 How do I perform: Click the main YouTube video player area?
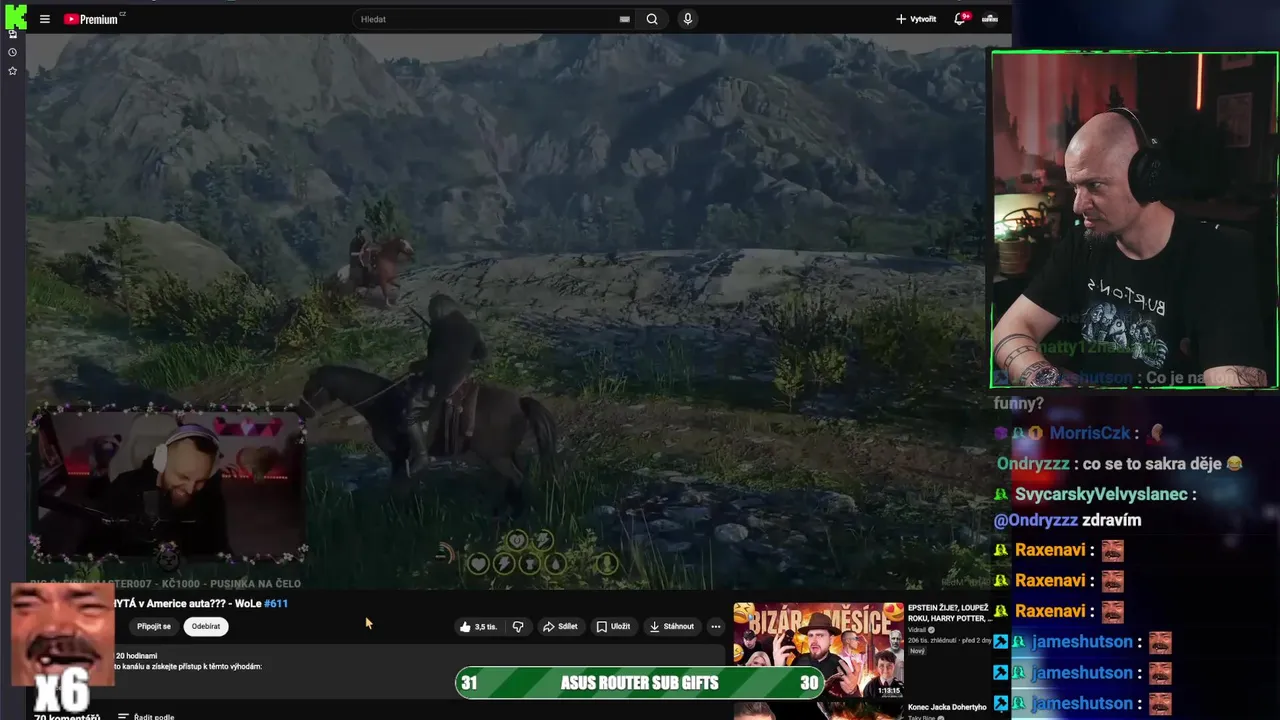coord(505,310)
